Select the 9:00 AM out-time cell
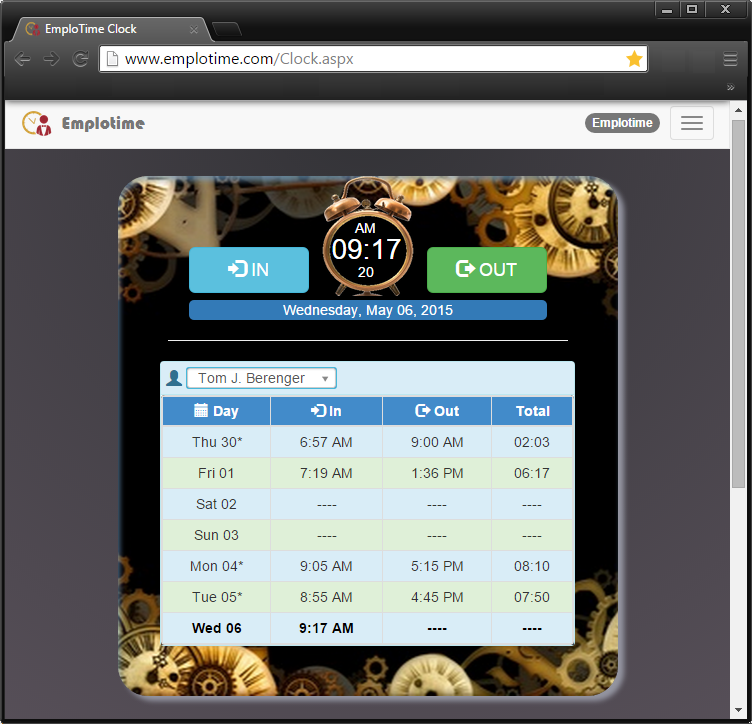The width and height of the screenshot is (752, 724). coord(437,442)
